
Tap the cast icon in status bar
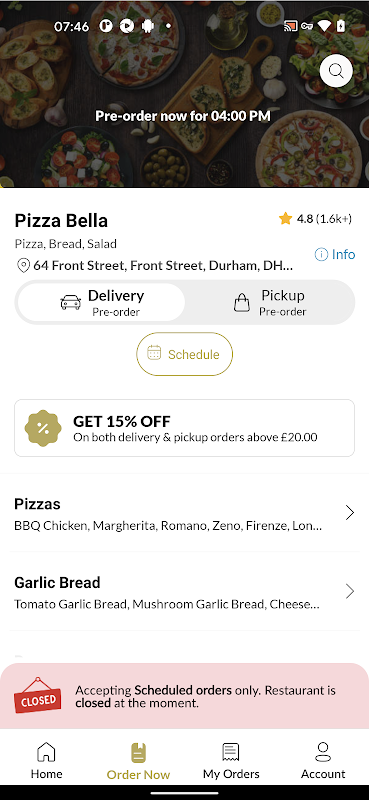click(x=290, y=26)
